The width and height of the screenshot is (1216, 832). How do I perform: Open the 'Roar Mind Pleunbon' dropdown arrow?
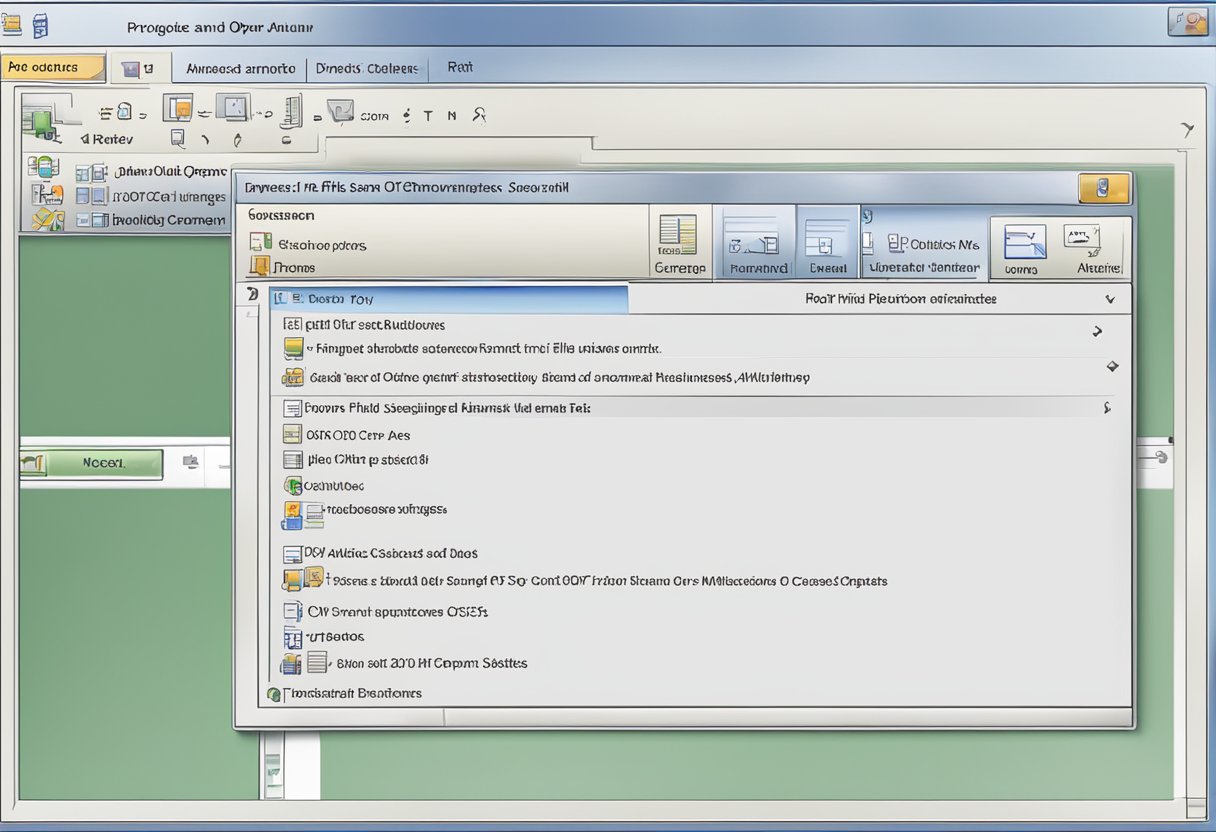tap(1109, 299)
